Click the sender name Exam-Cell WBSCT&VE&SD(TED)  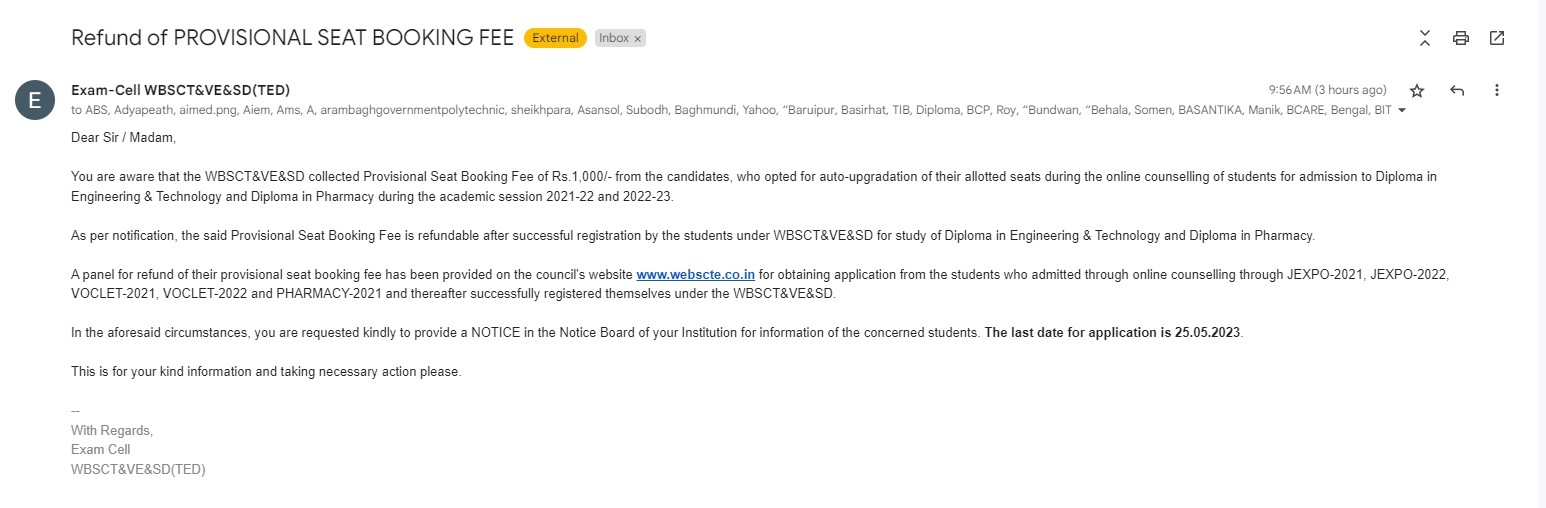pos(180,90)
